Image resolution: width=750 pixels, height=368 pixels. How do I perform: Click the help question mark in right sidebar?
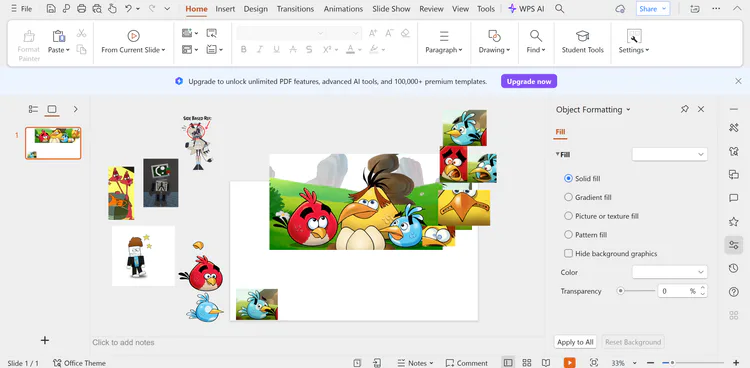733,292
